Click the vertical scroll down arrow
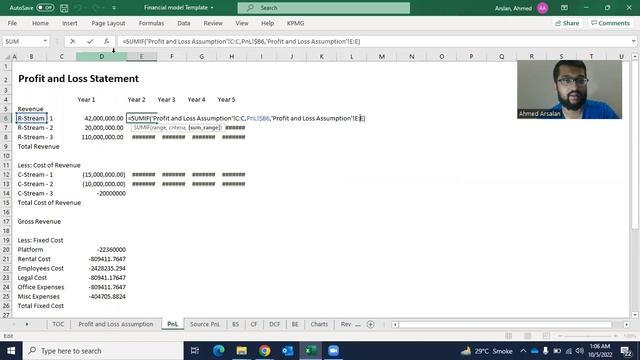The width and height of the screenshot is (640, 360). [x=635, y=315]
